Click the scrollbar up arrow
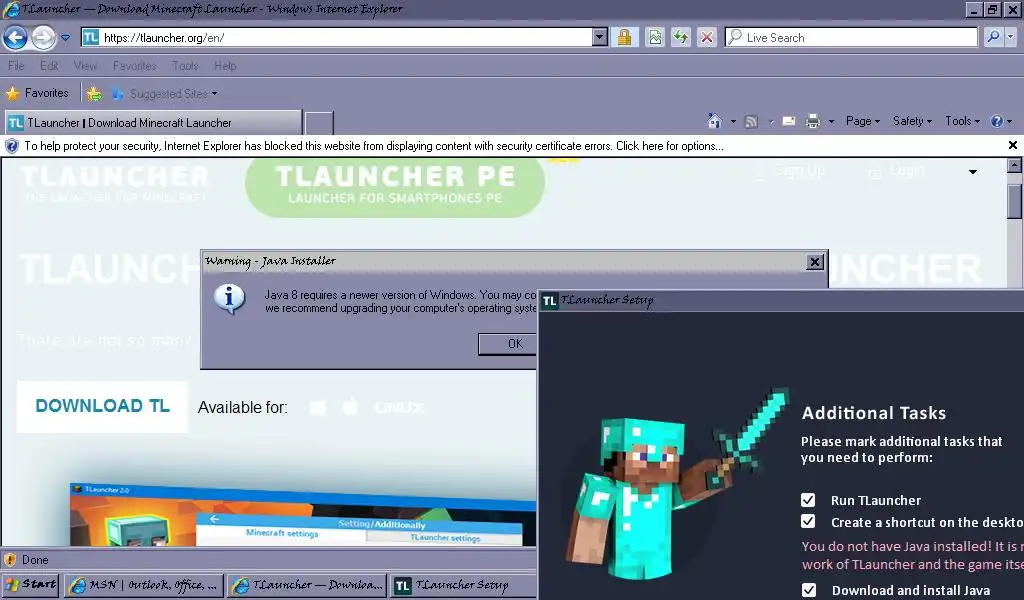This screenshot has height=600, width=1024. (1014, 165)
